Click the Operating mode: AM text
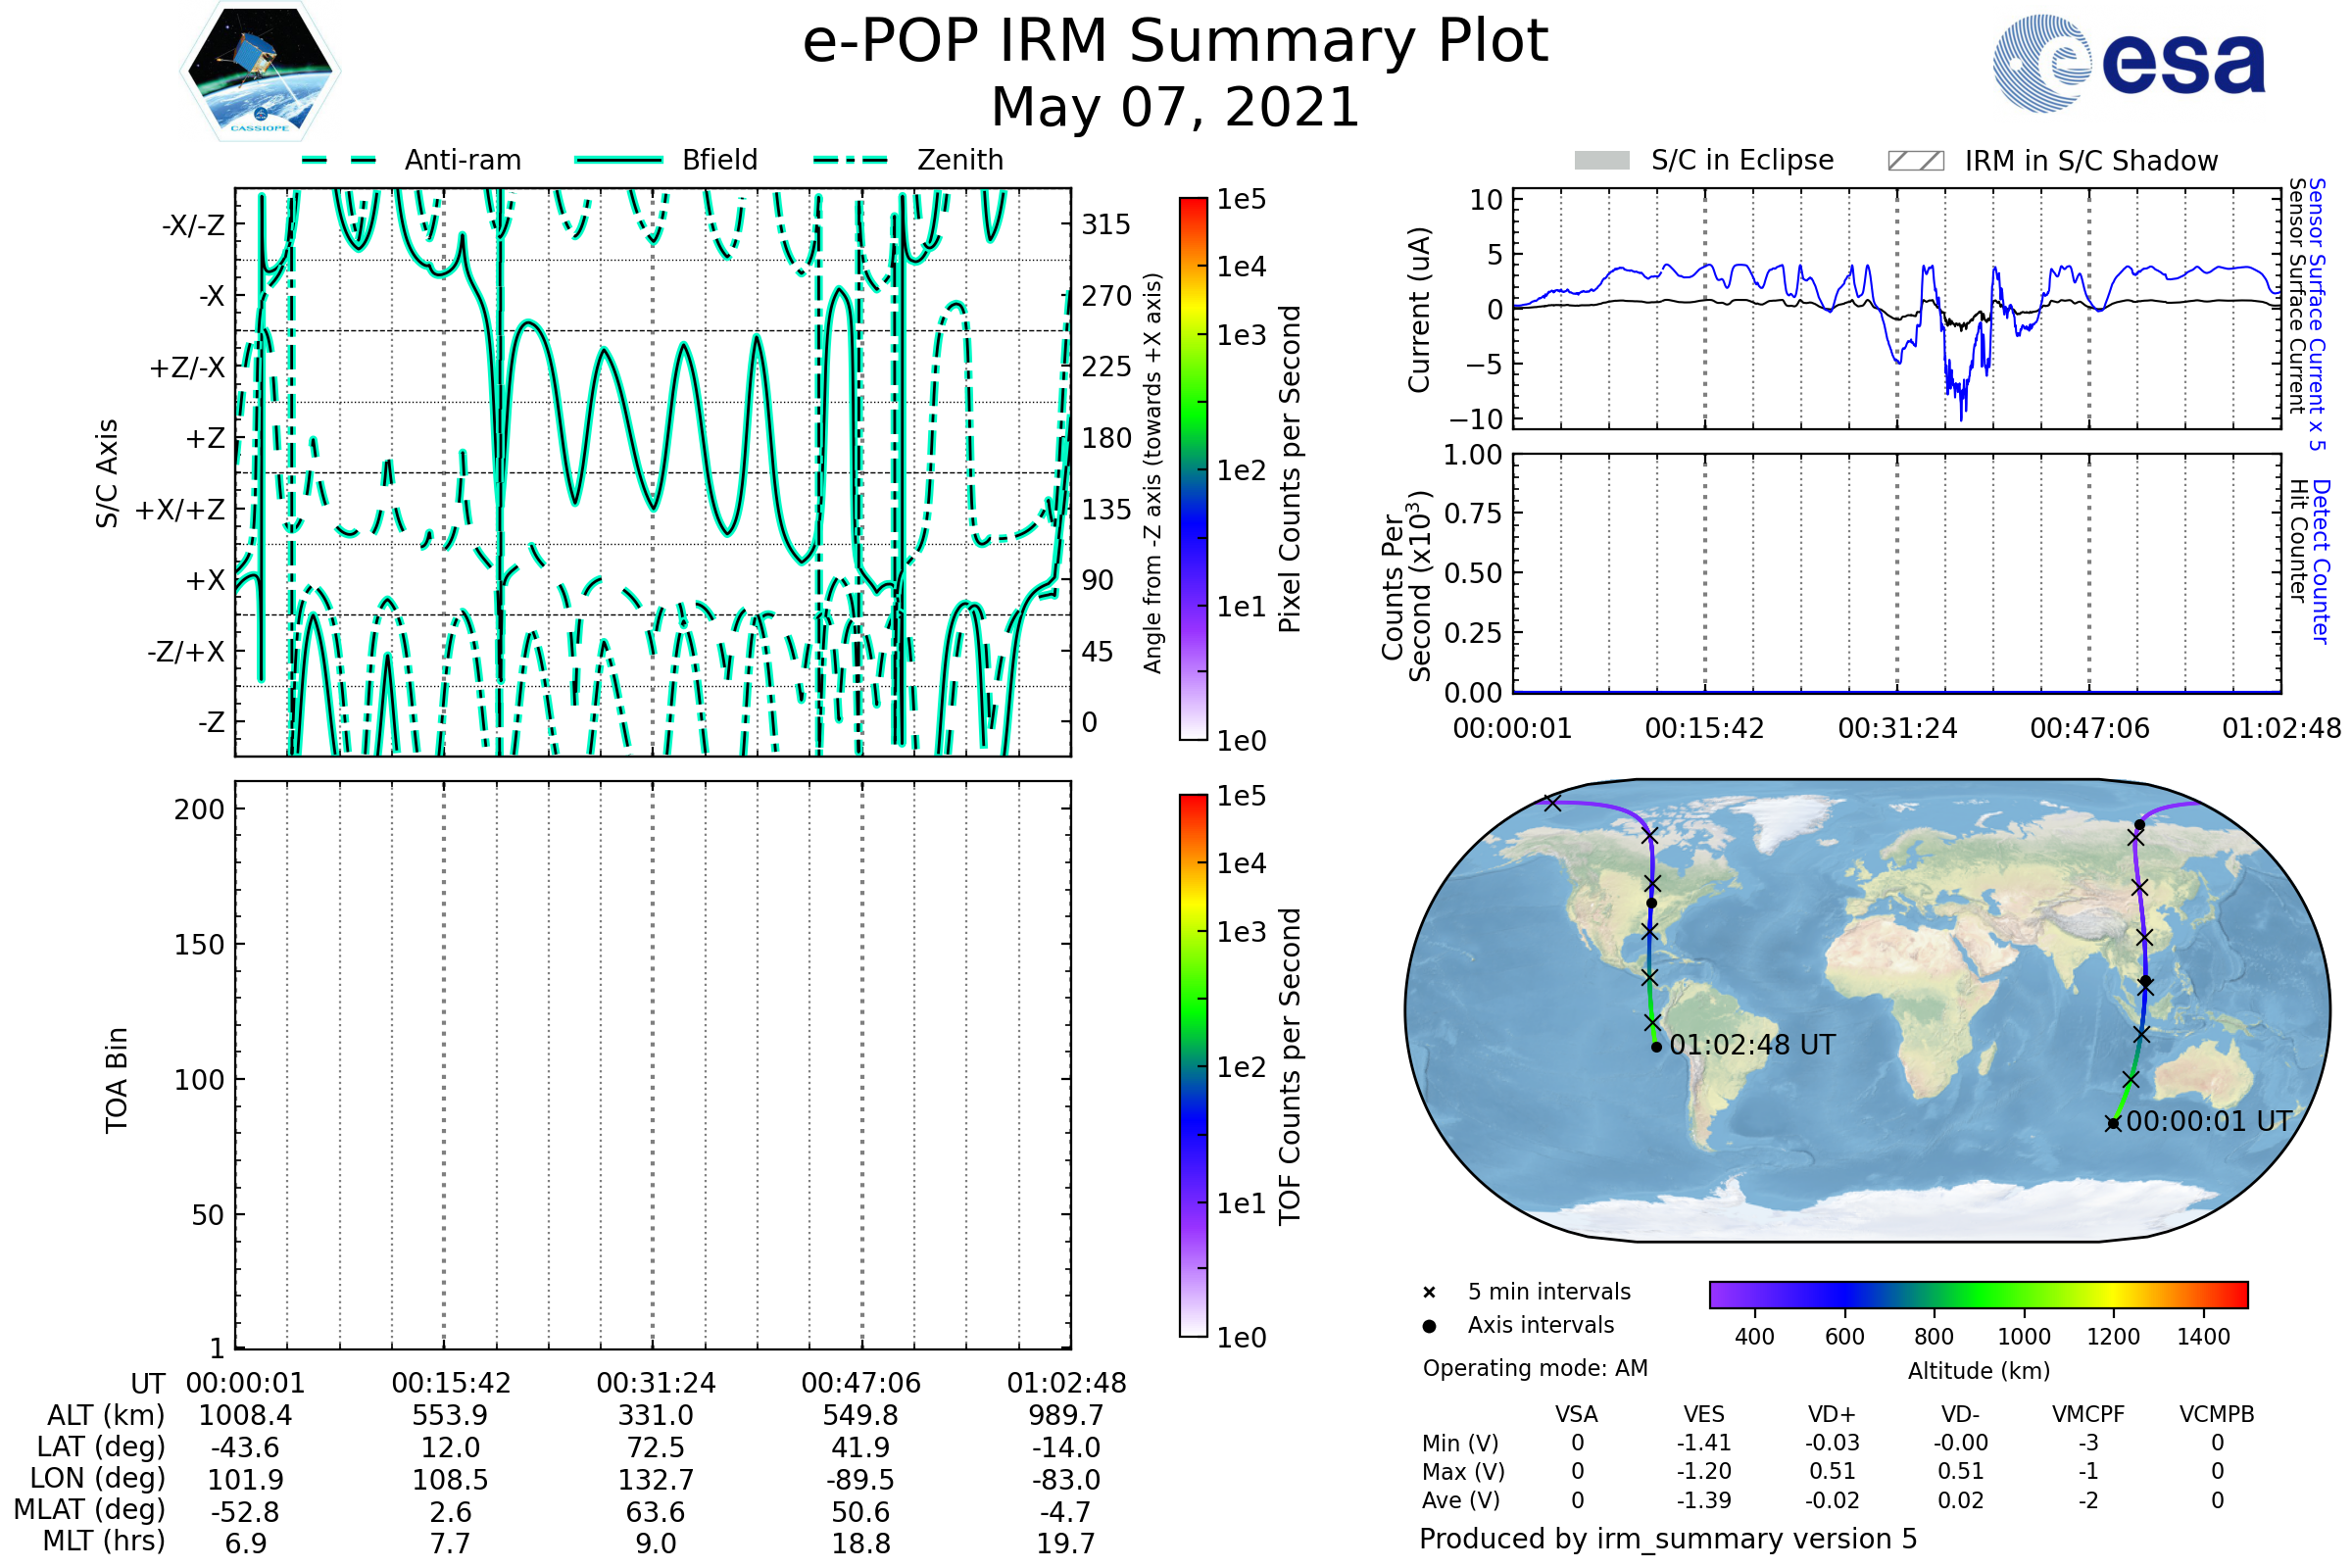Image resolution: width=2352 pixels, height=1568 pixels. [1535, 1368]
